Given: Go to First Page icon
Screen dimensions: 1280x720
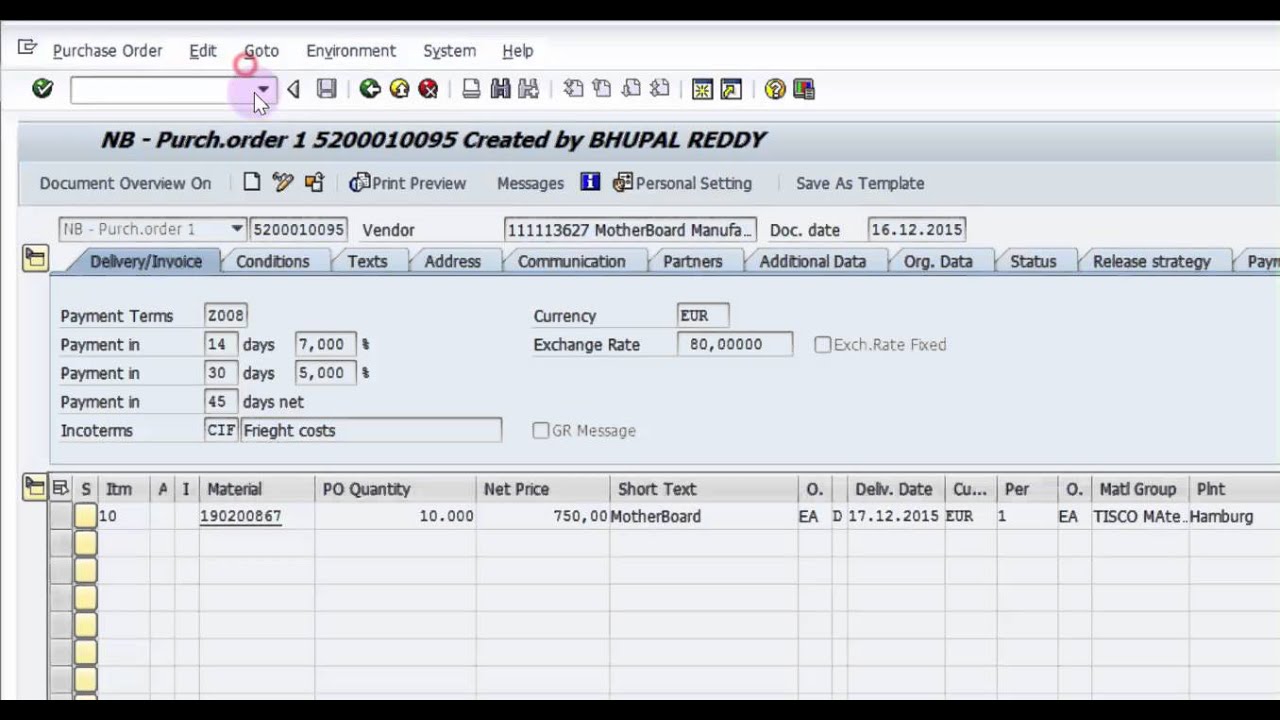Looking at the screenshot, I should point(573,89).
